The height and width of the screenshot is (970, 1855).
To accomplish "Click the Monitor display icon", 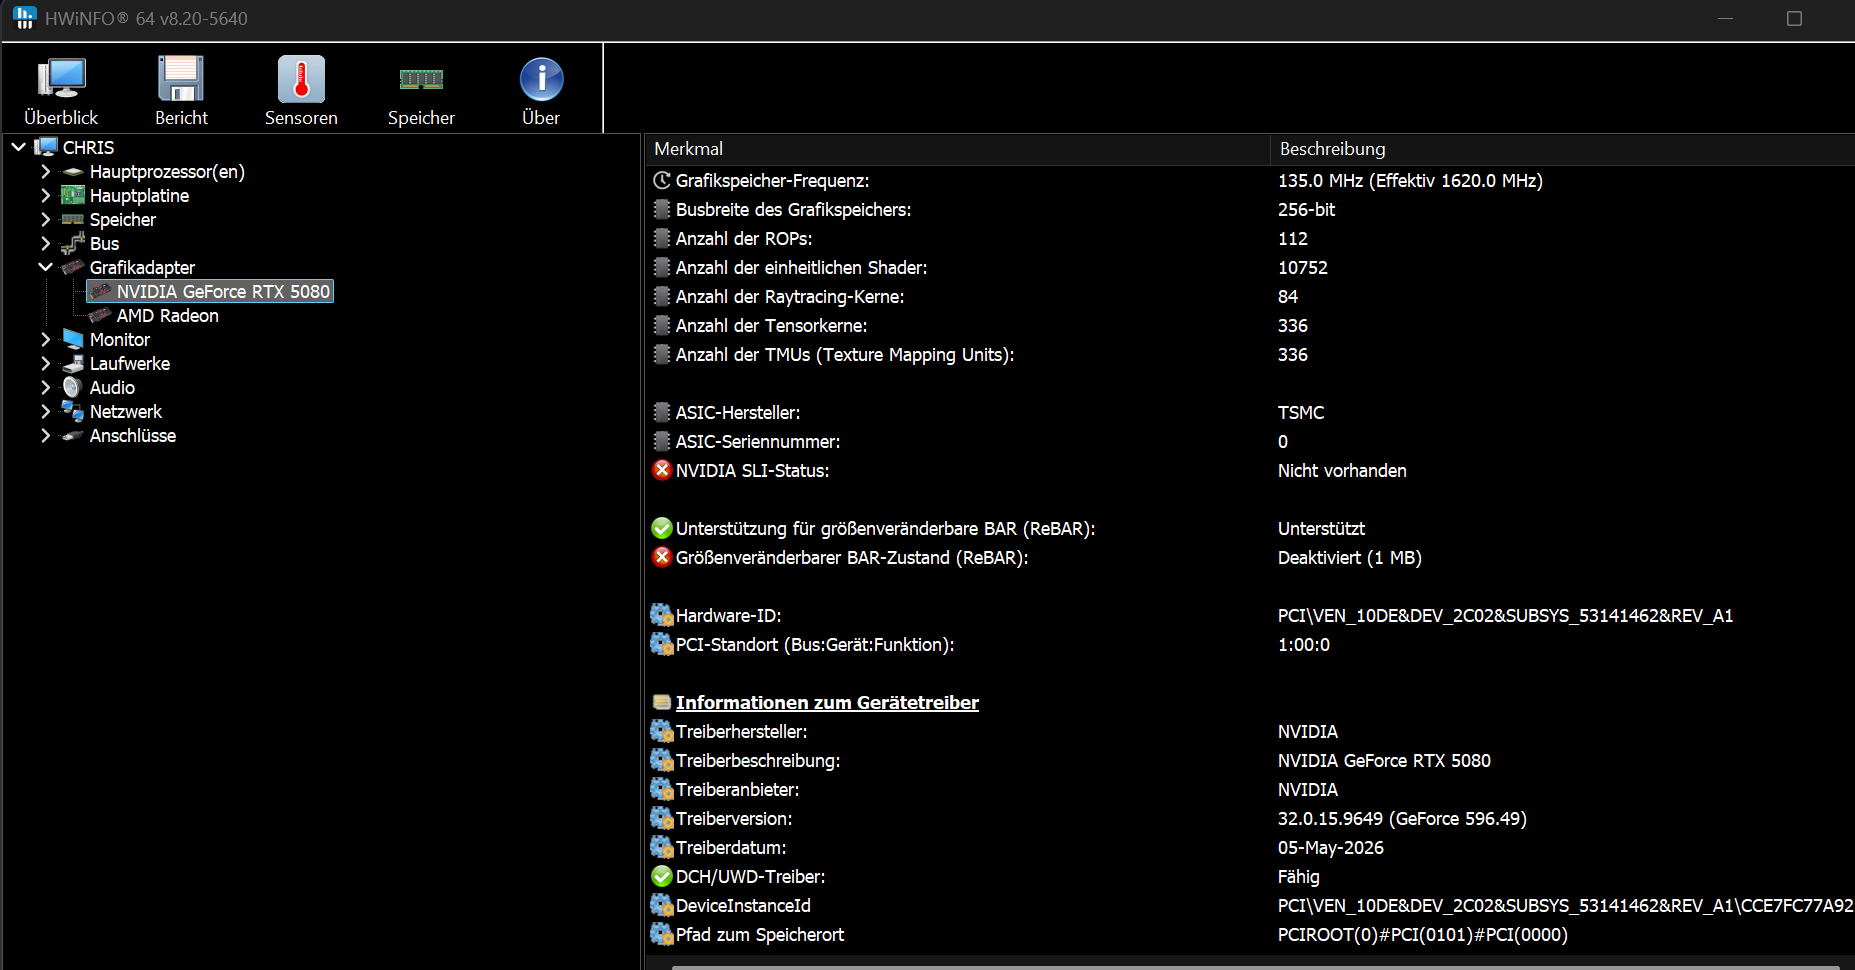I will (73, 339).
